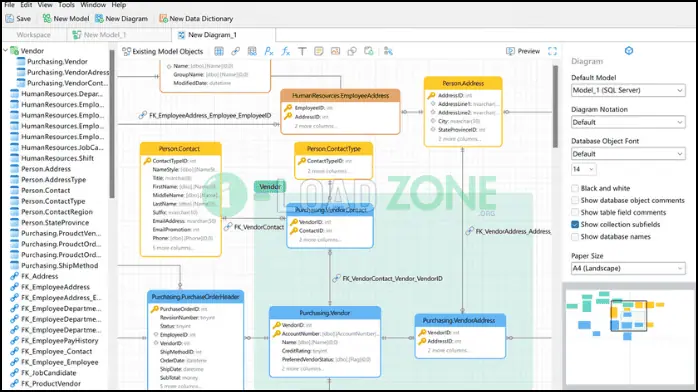The width and height of the screenshot is (698, 392).
Task: Click the table tool icon in diagram toolbar
Action: pyautogui.click(x=219, y=51)
